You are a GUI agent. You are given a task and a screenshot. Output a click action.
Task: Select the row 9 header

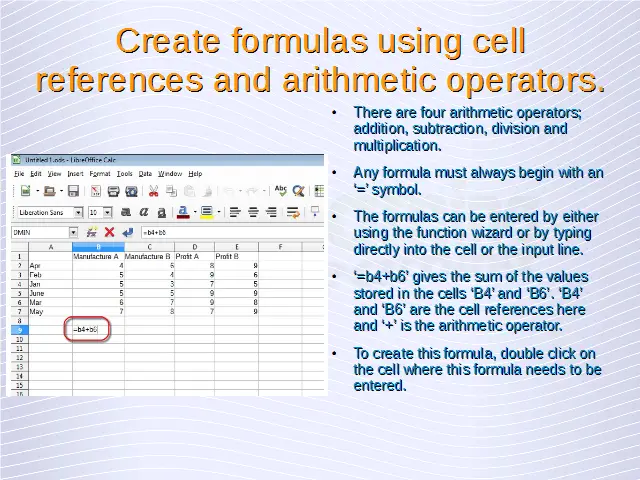[x=19, y=329]
